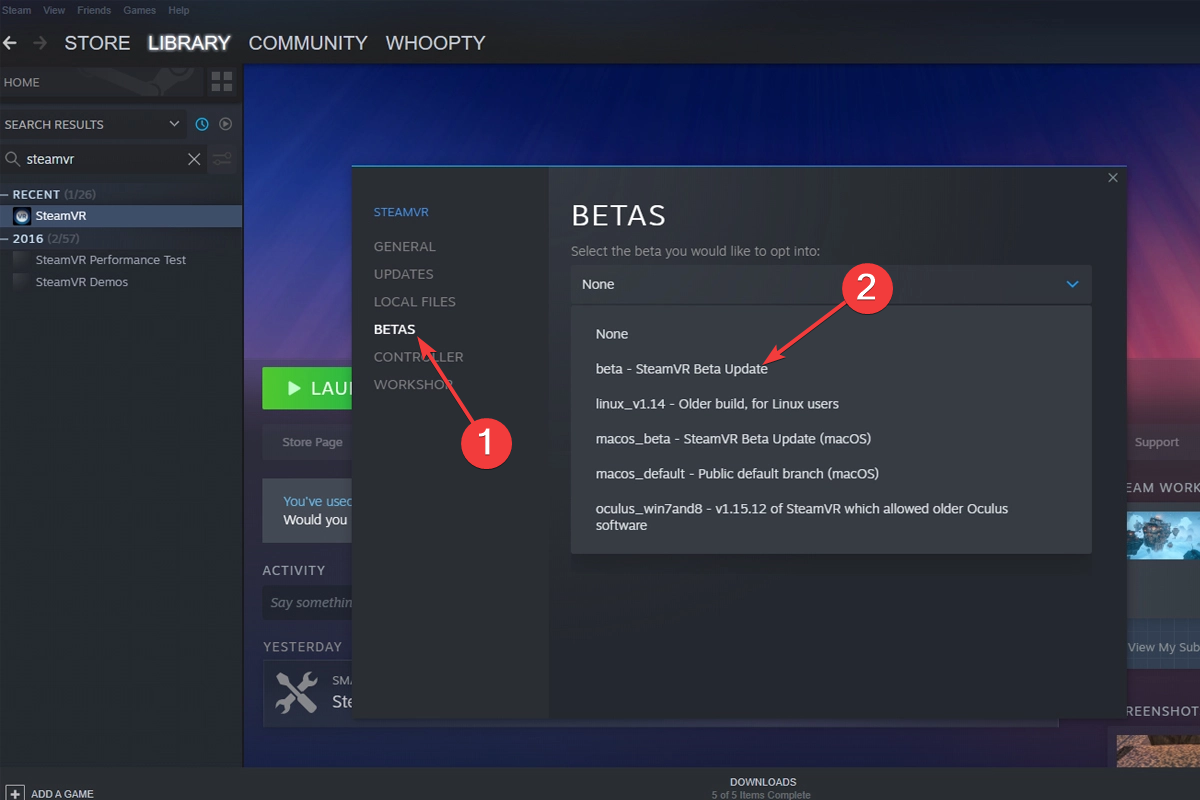The width and height of the screenshot is (1200, 800).
Task: Click the back navigation arrow
Action: pyautogui.click(x=10, y=43)
